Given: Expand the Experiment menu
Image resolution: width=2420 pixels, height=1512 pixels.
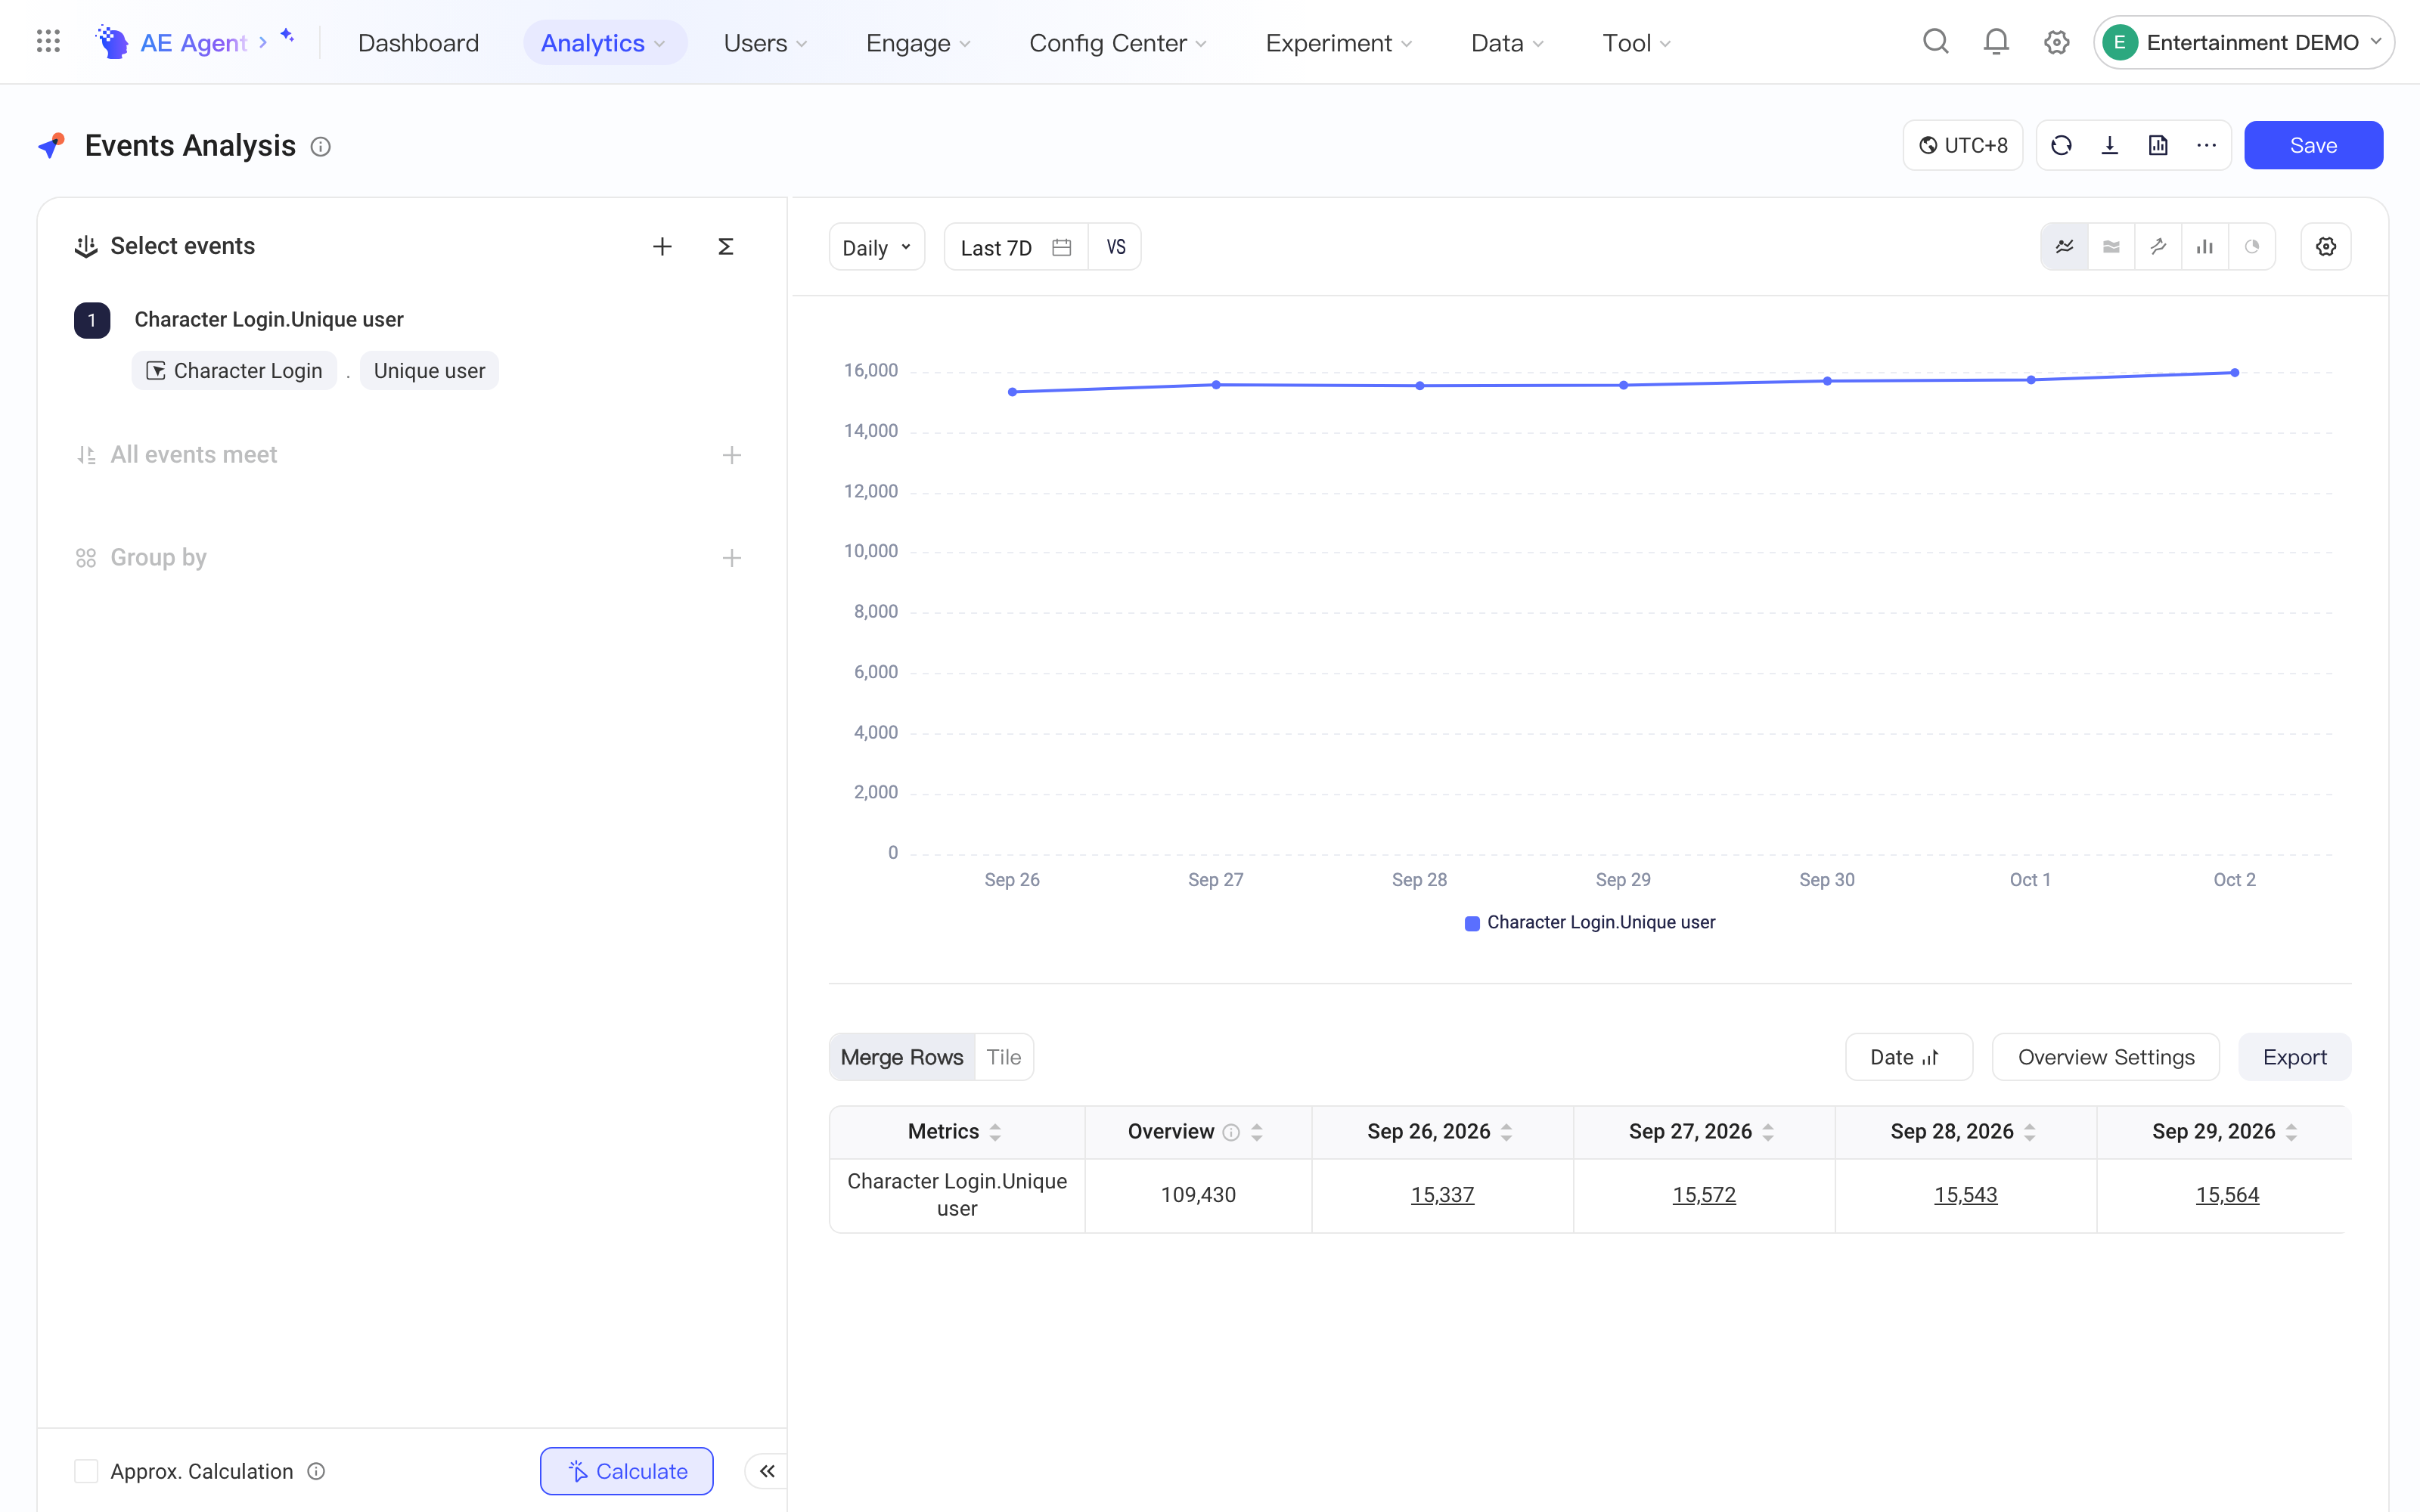Looking at the screenshot, I should point(1339,43).
